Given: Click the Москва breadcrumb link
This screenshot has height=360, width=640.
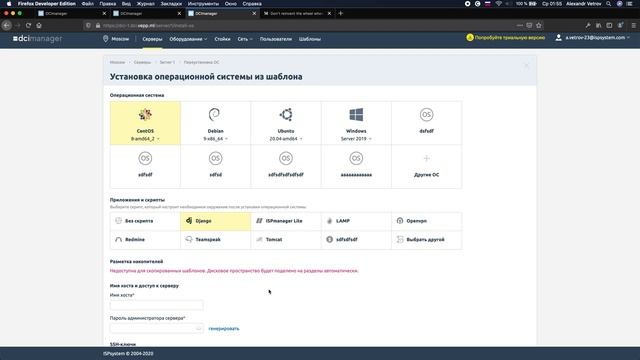Looking at the screenshot, I should pyautogui.click(x=117, y=62).
